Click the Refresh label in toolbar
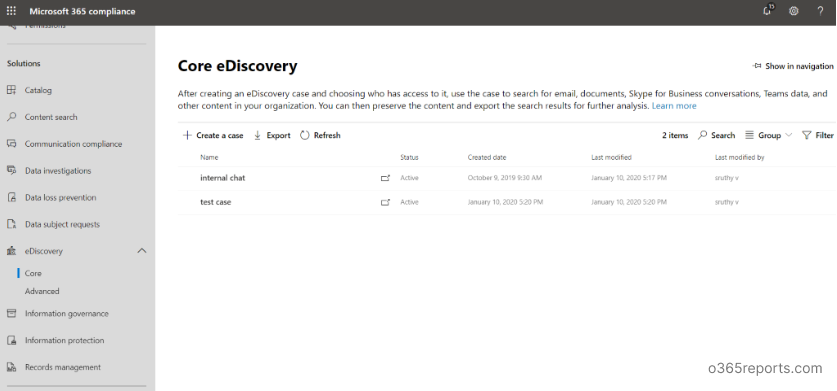837x391 pixels. coord(327,135)
